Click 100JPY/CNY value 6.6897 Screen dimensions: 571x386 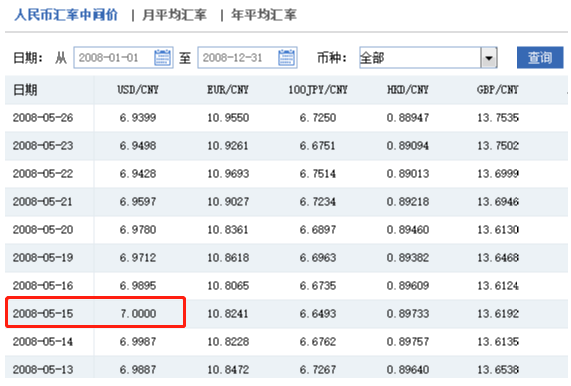pyautogui.click(x=318, y=230)
